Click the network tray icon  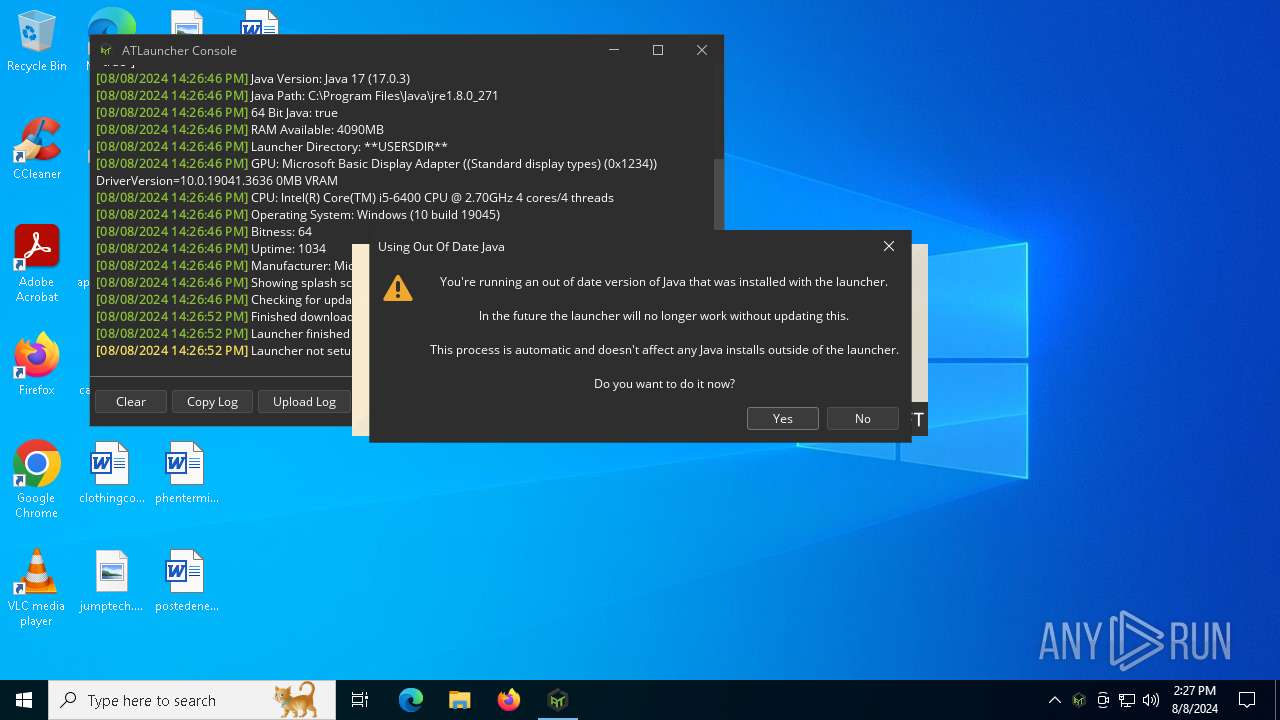pos(1127,700)
